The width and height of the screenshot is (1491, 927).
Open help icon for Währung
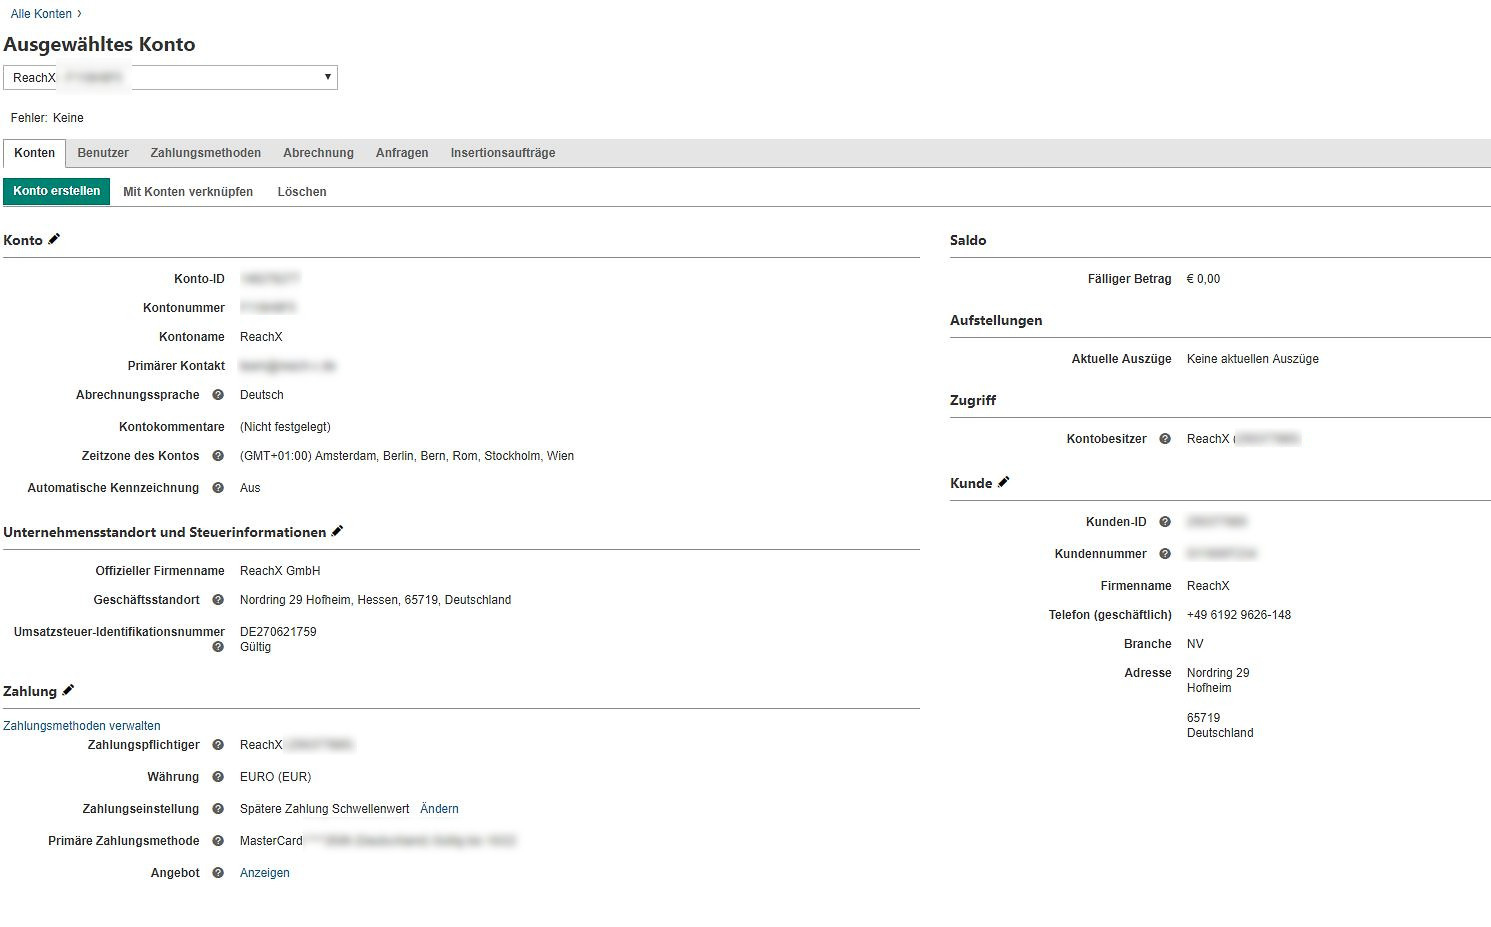click(218, 777)
